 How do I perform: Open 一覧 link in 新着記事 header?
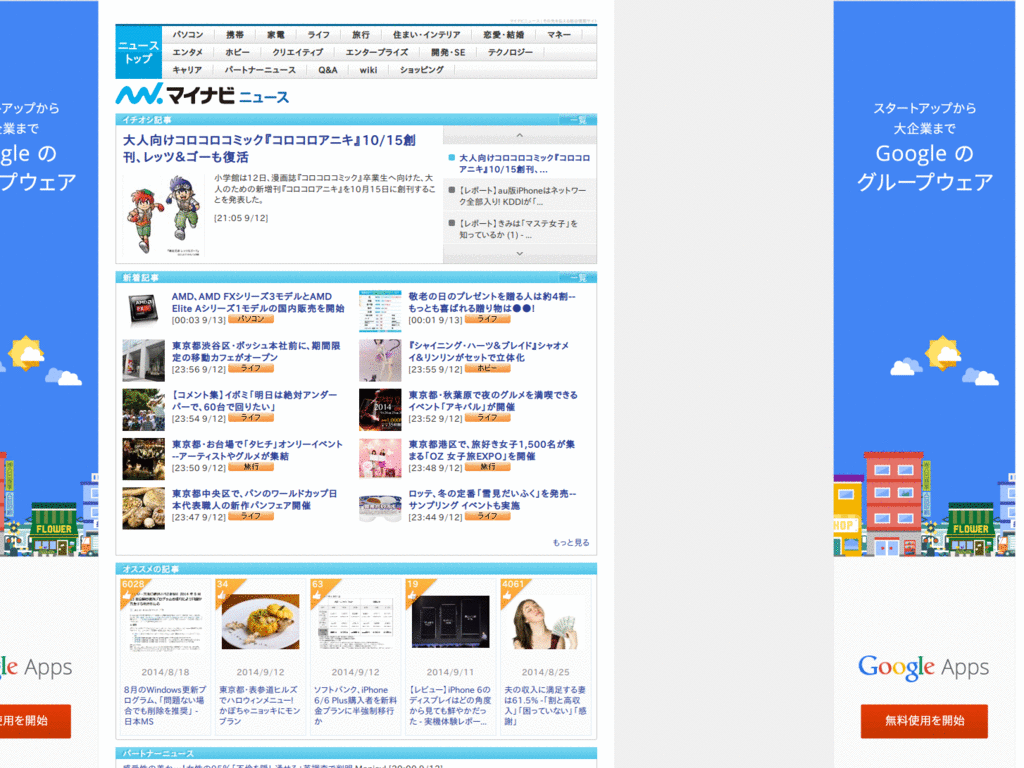(x=578, y=278)
